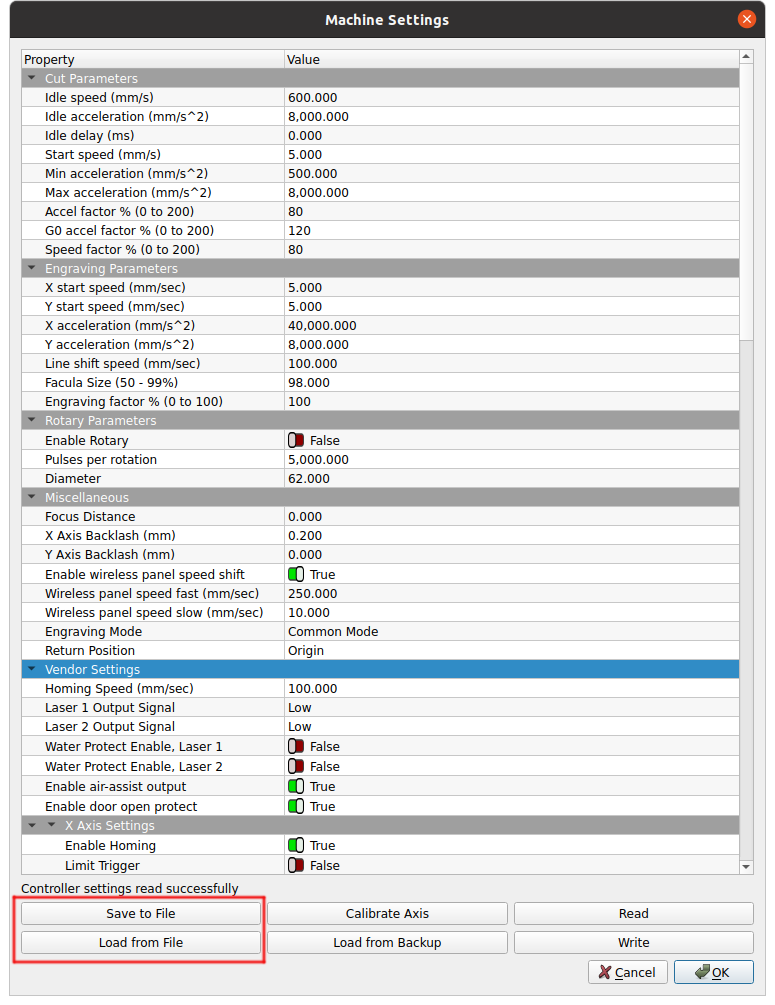Viewport: 775px width, 1005px height.
Task: Open the Return Position Origin dropdown
Action: coord(510,651)
